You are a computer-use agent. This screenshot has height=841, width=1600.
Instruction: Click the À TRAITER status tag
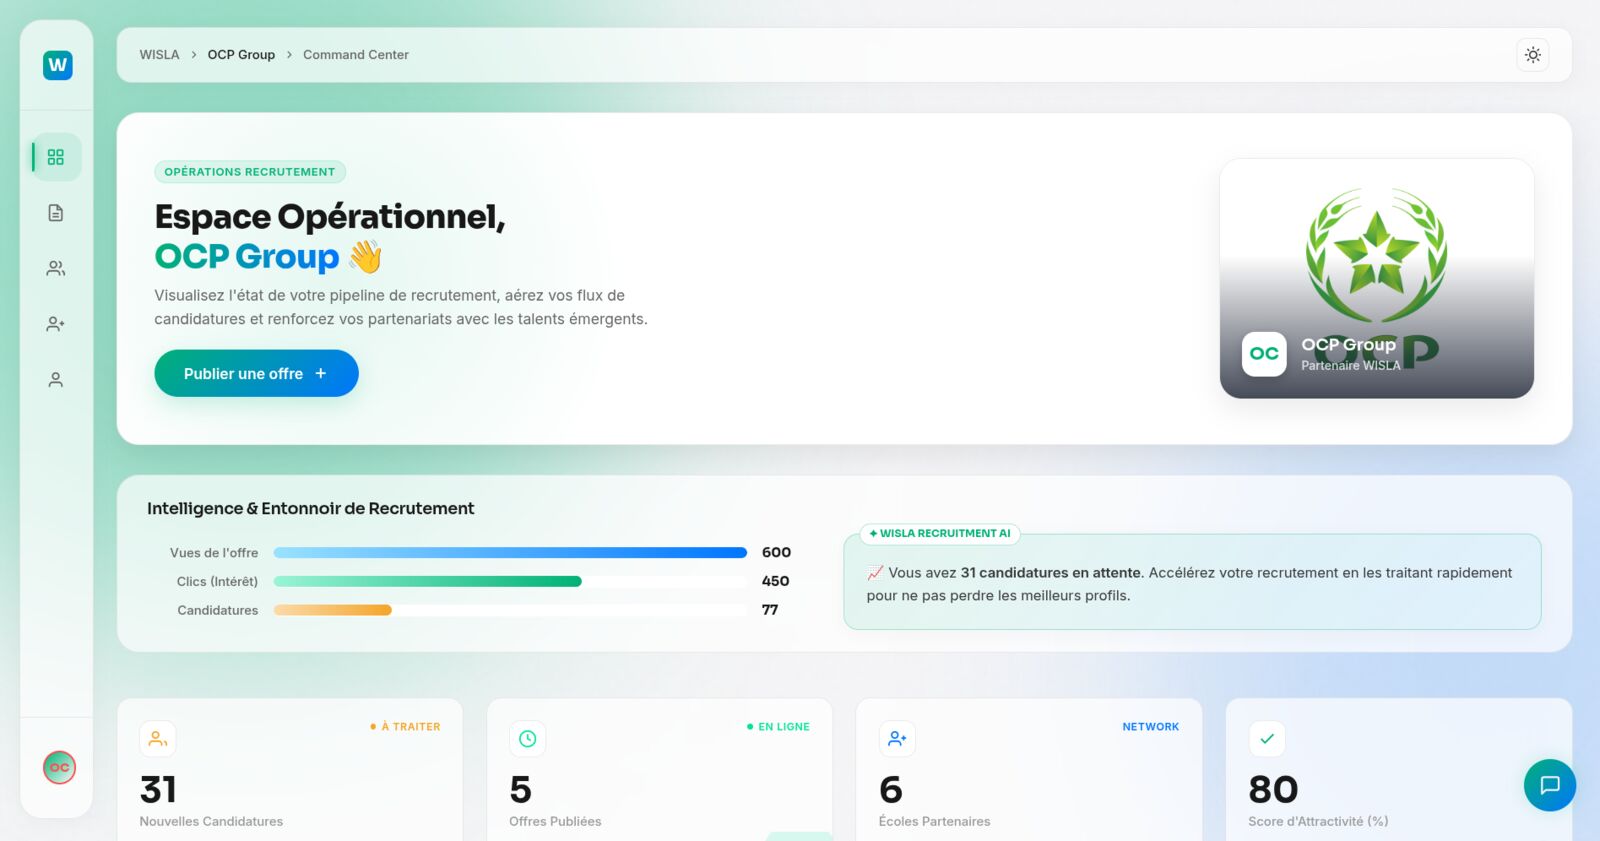405,727
